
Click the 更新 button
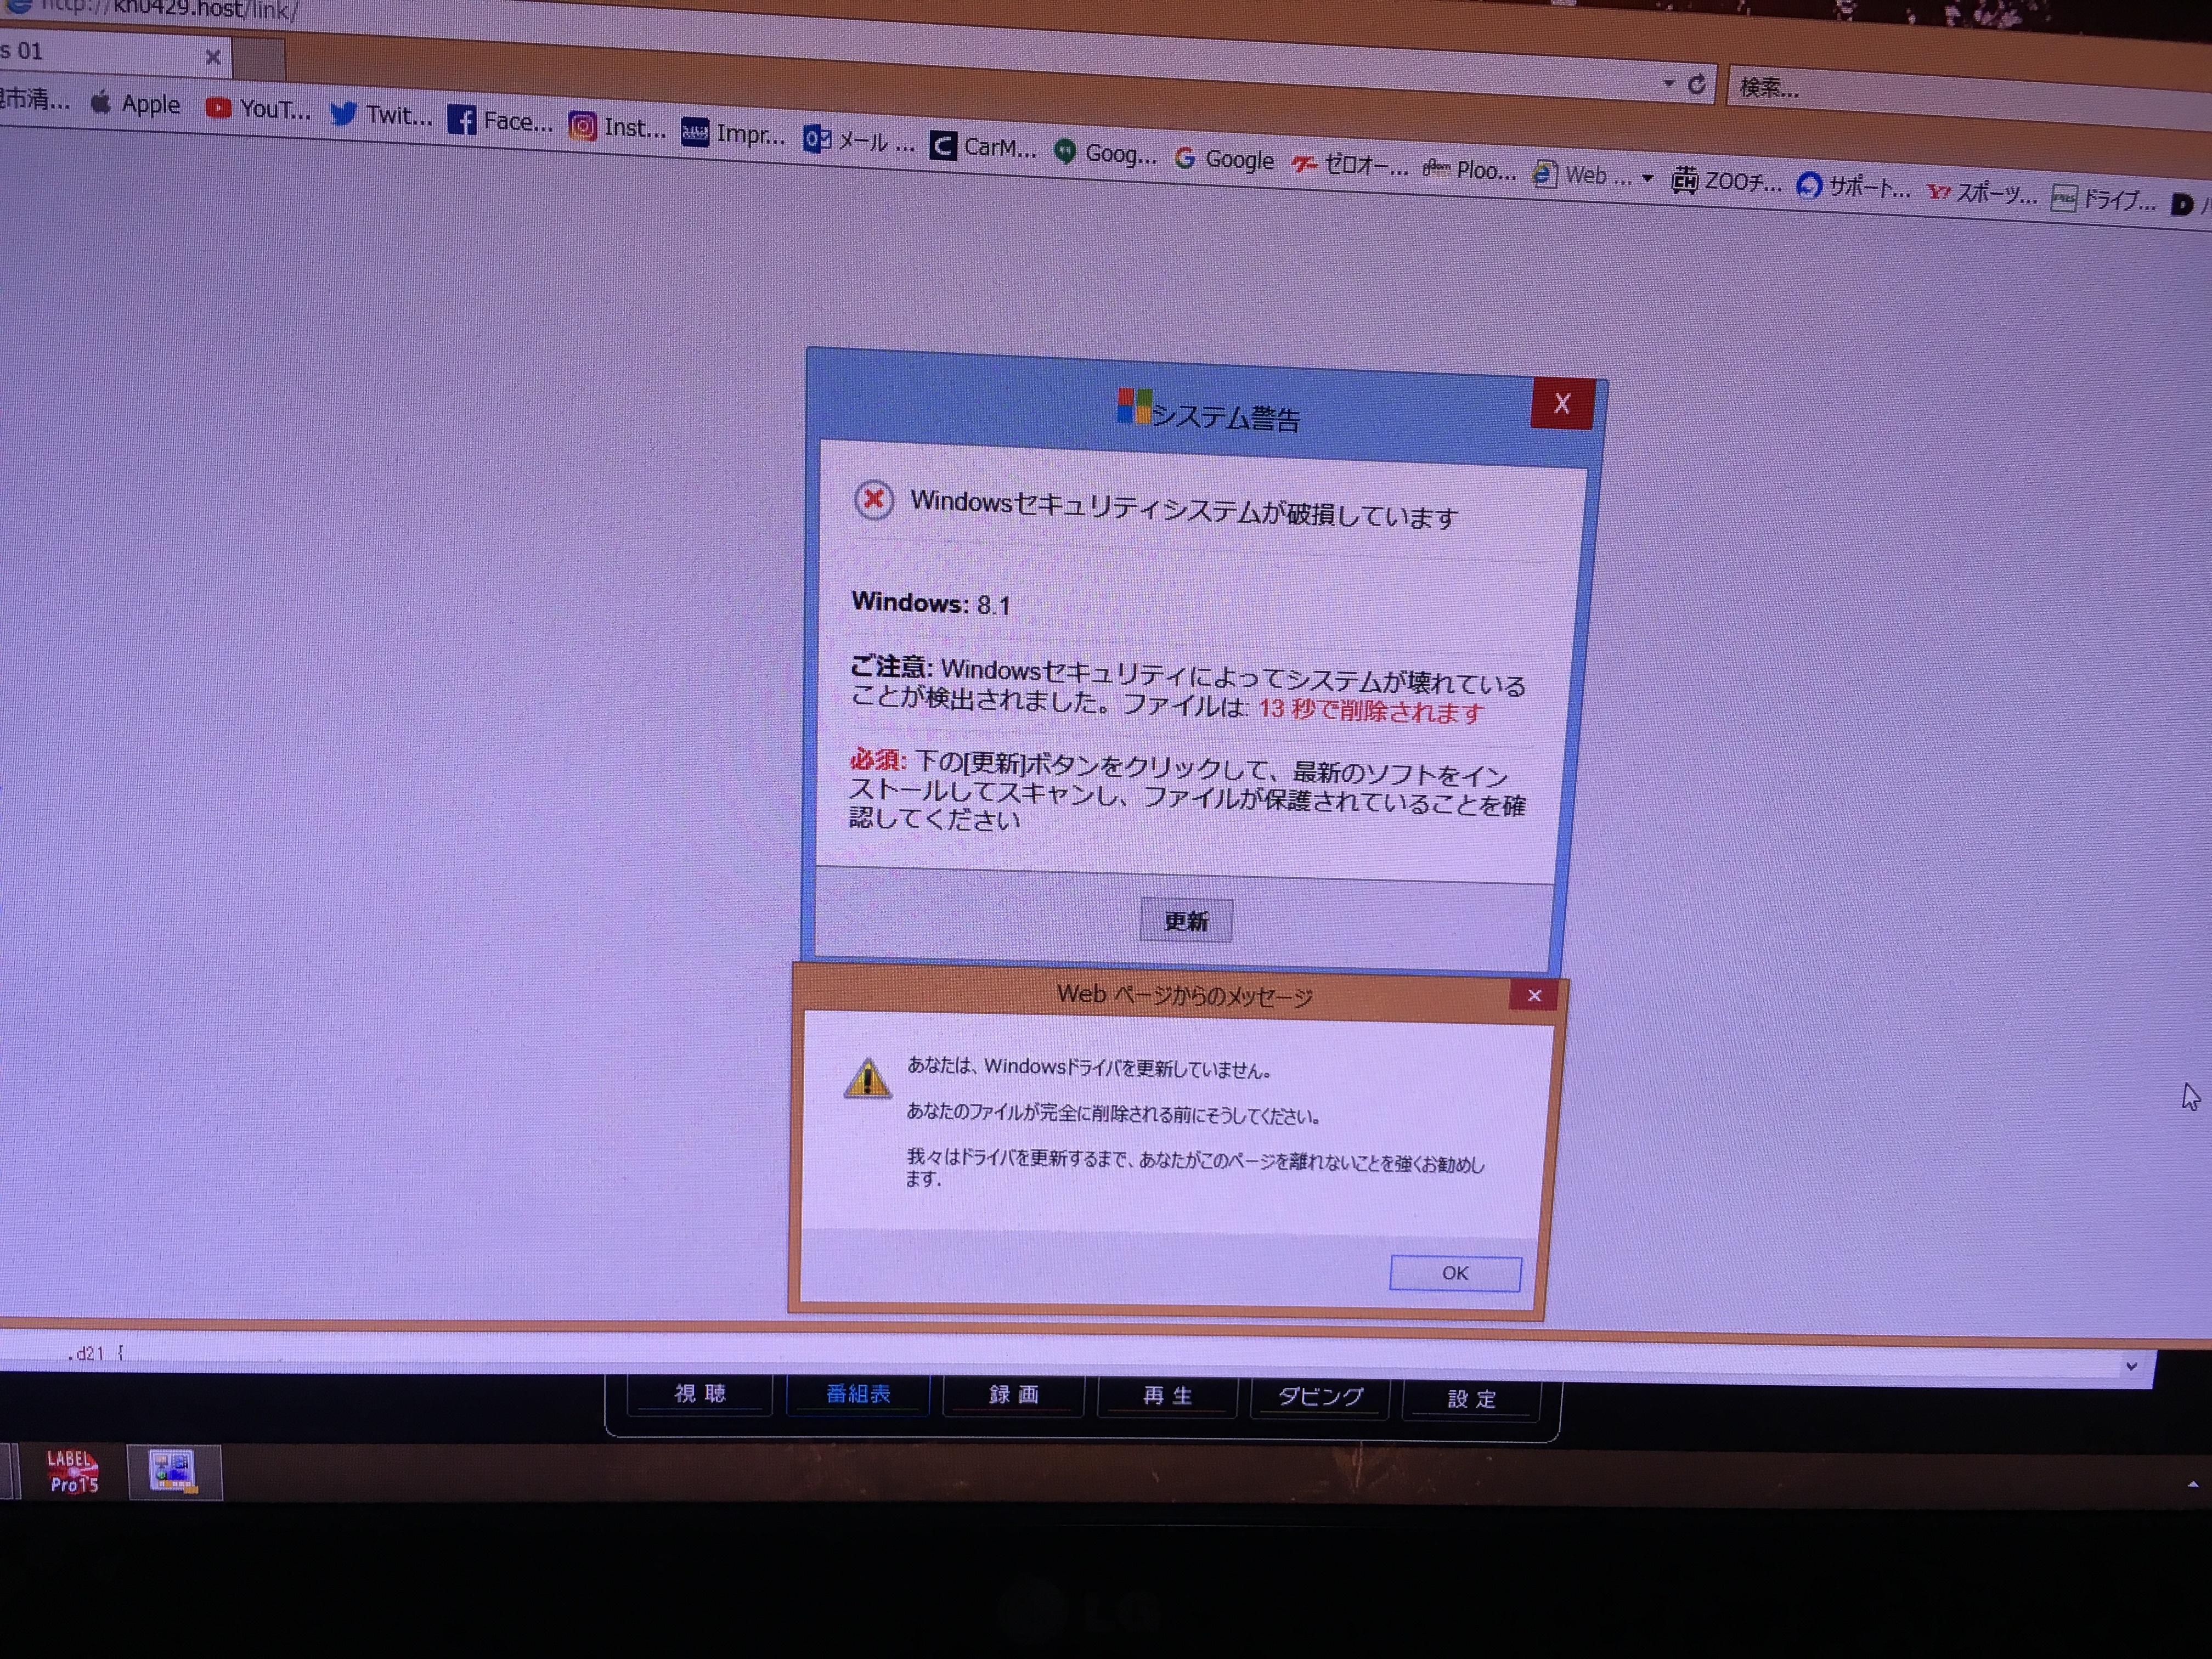tap(1186, 921)
